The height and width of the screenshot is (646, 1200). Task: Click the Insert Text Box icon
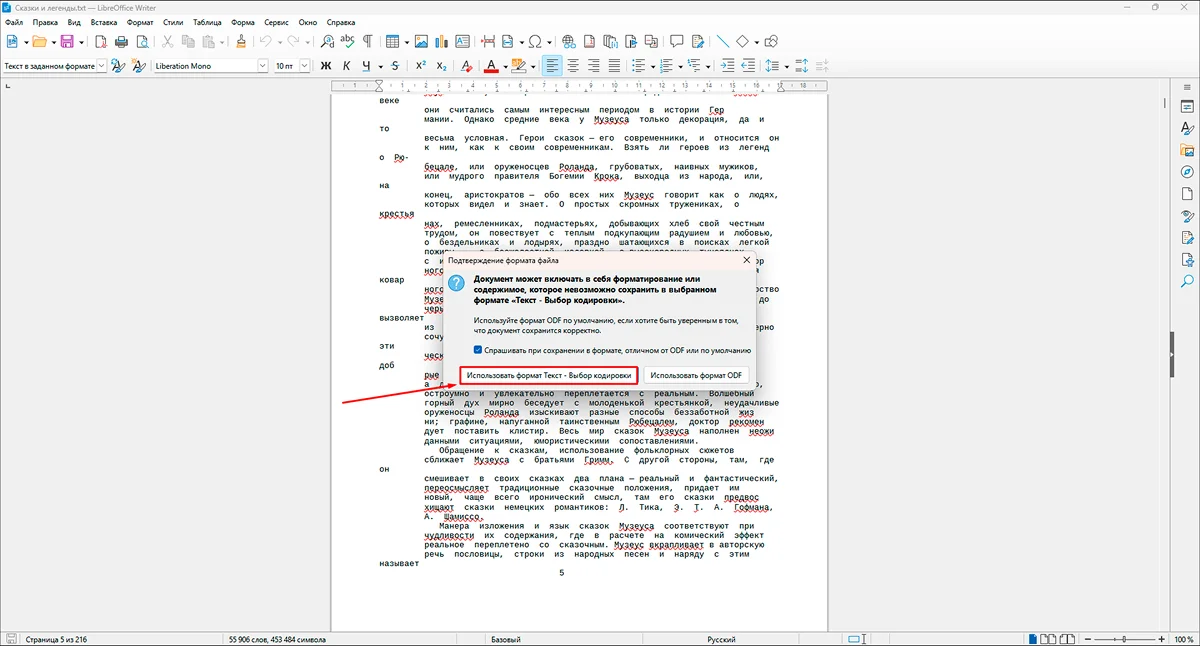461,41
